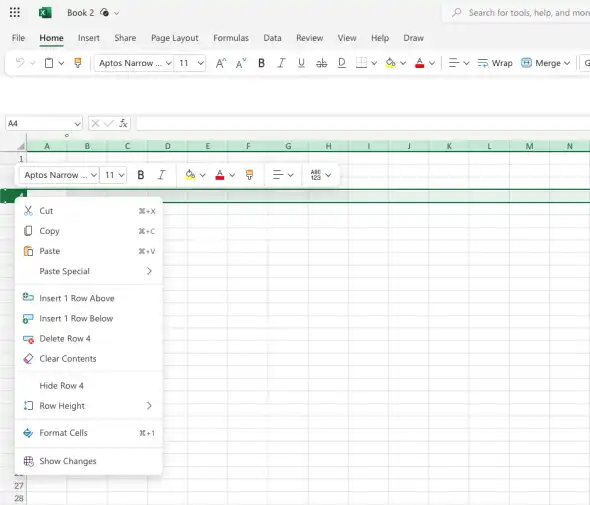Open the app launcher grid icon
Screen dimensions: 590x505
pyautogui.click(x=15, y=12)
